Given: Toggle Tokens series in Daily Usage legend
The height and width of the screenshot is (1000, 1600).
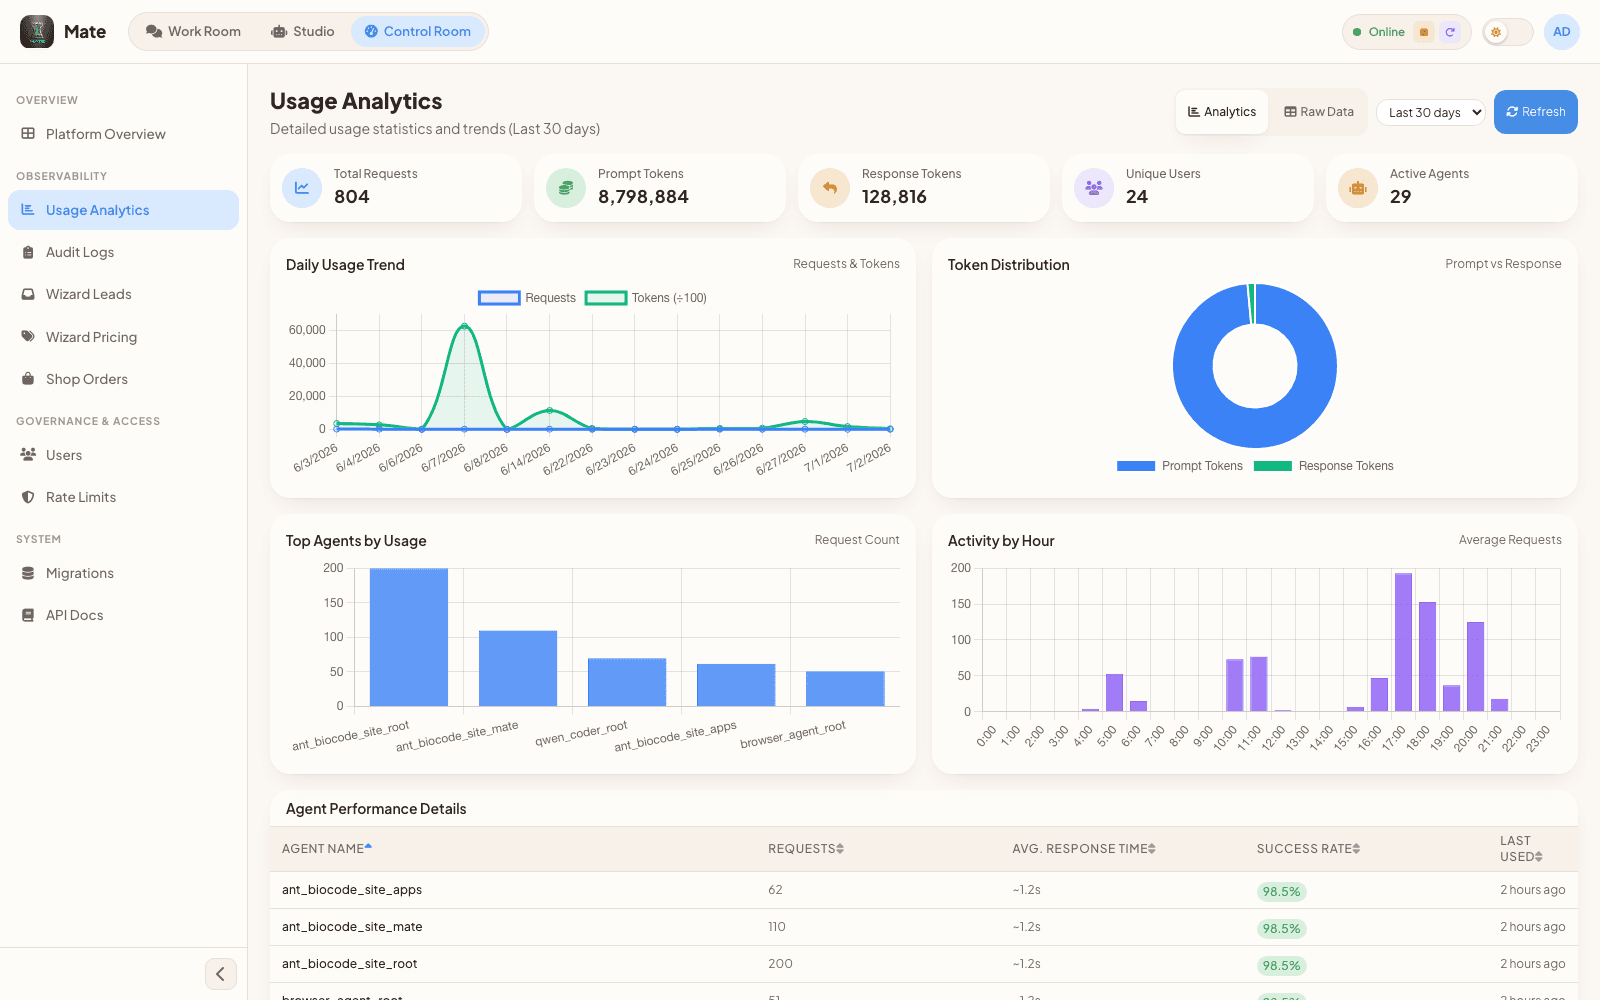Looking at the screenshot, I should pos(646,298).
